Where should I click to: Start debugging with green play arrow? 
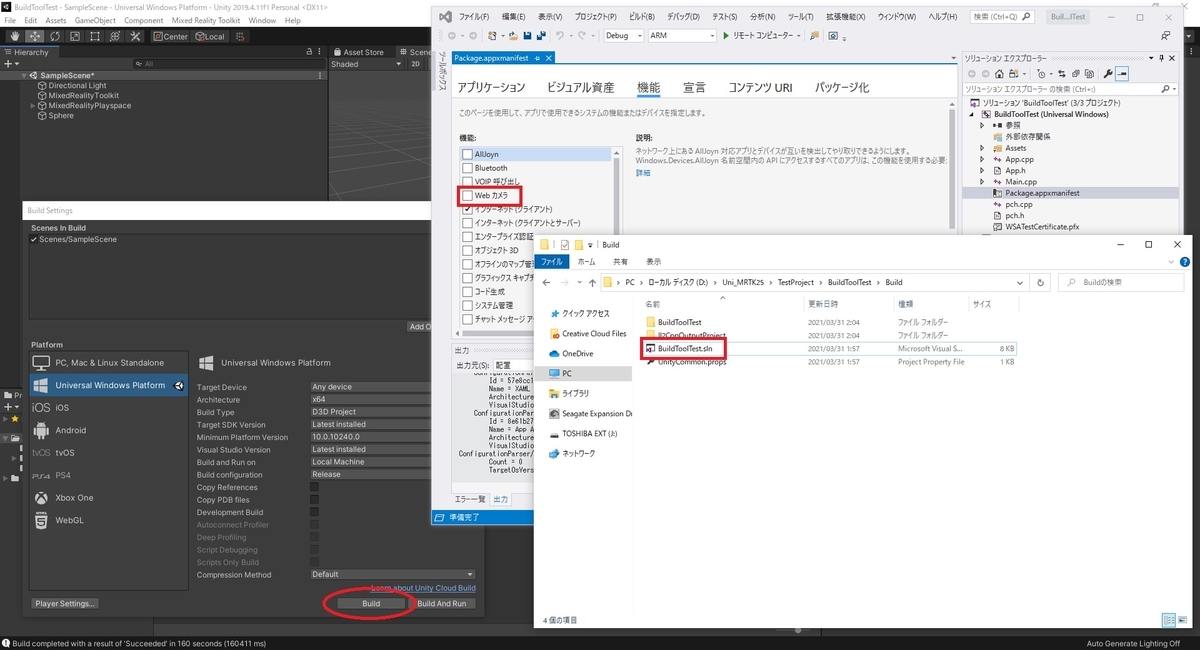click(x=726, y=35)
